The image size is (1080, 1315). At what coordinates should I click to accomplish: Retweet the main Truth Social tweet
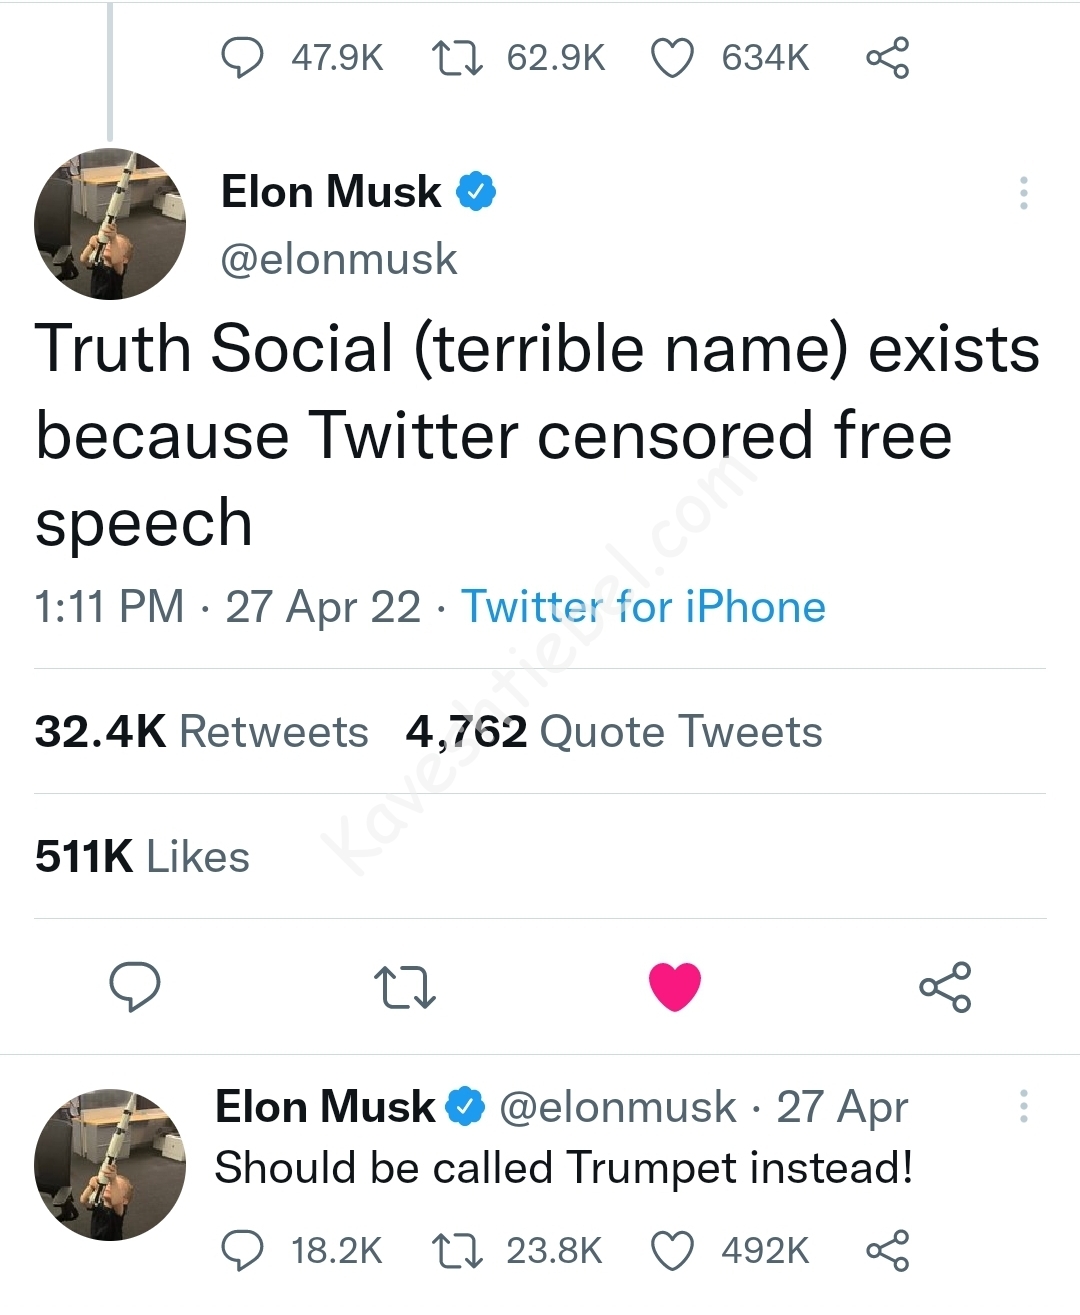[x=403, y=987]
